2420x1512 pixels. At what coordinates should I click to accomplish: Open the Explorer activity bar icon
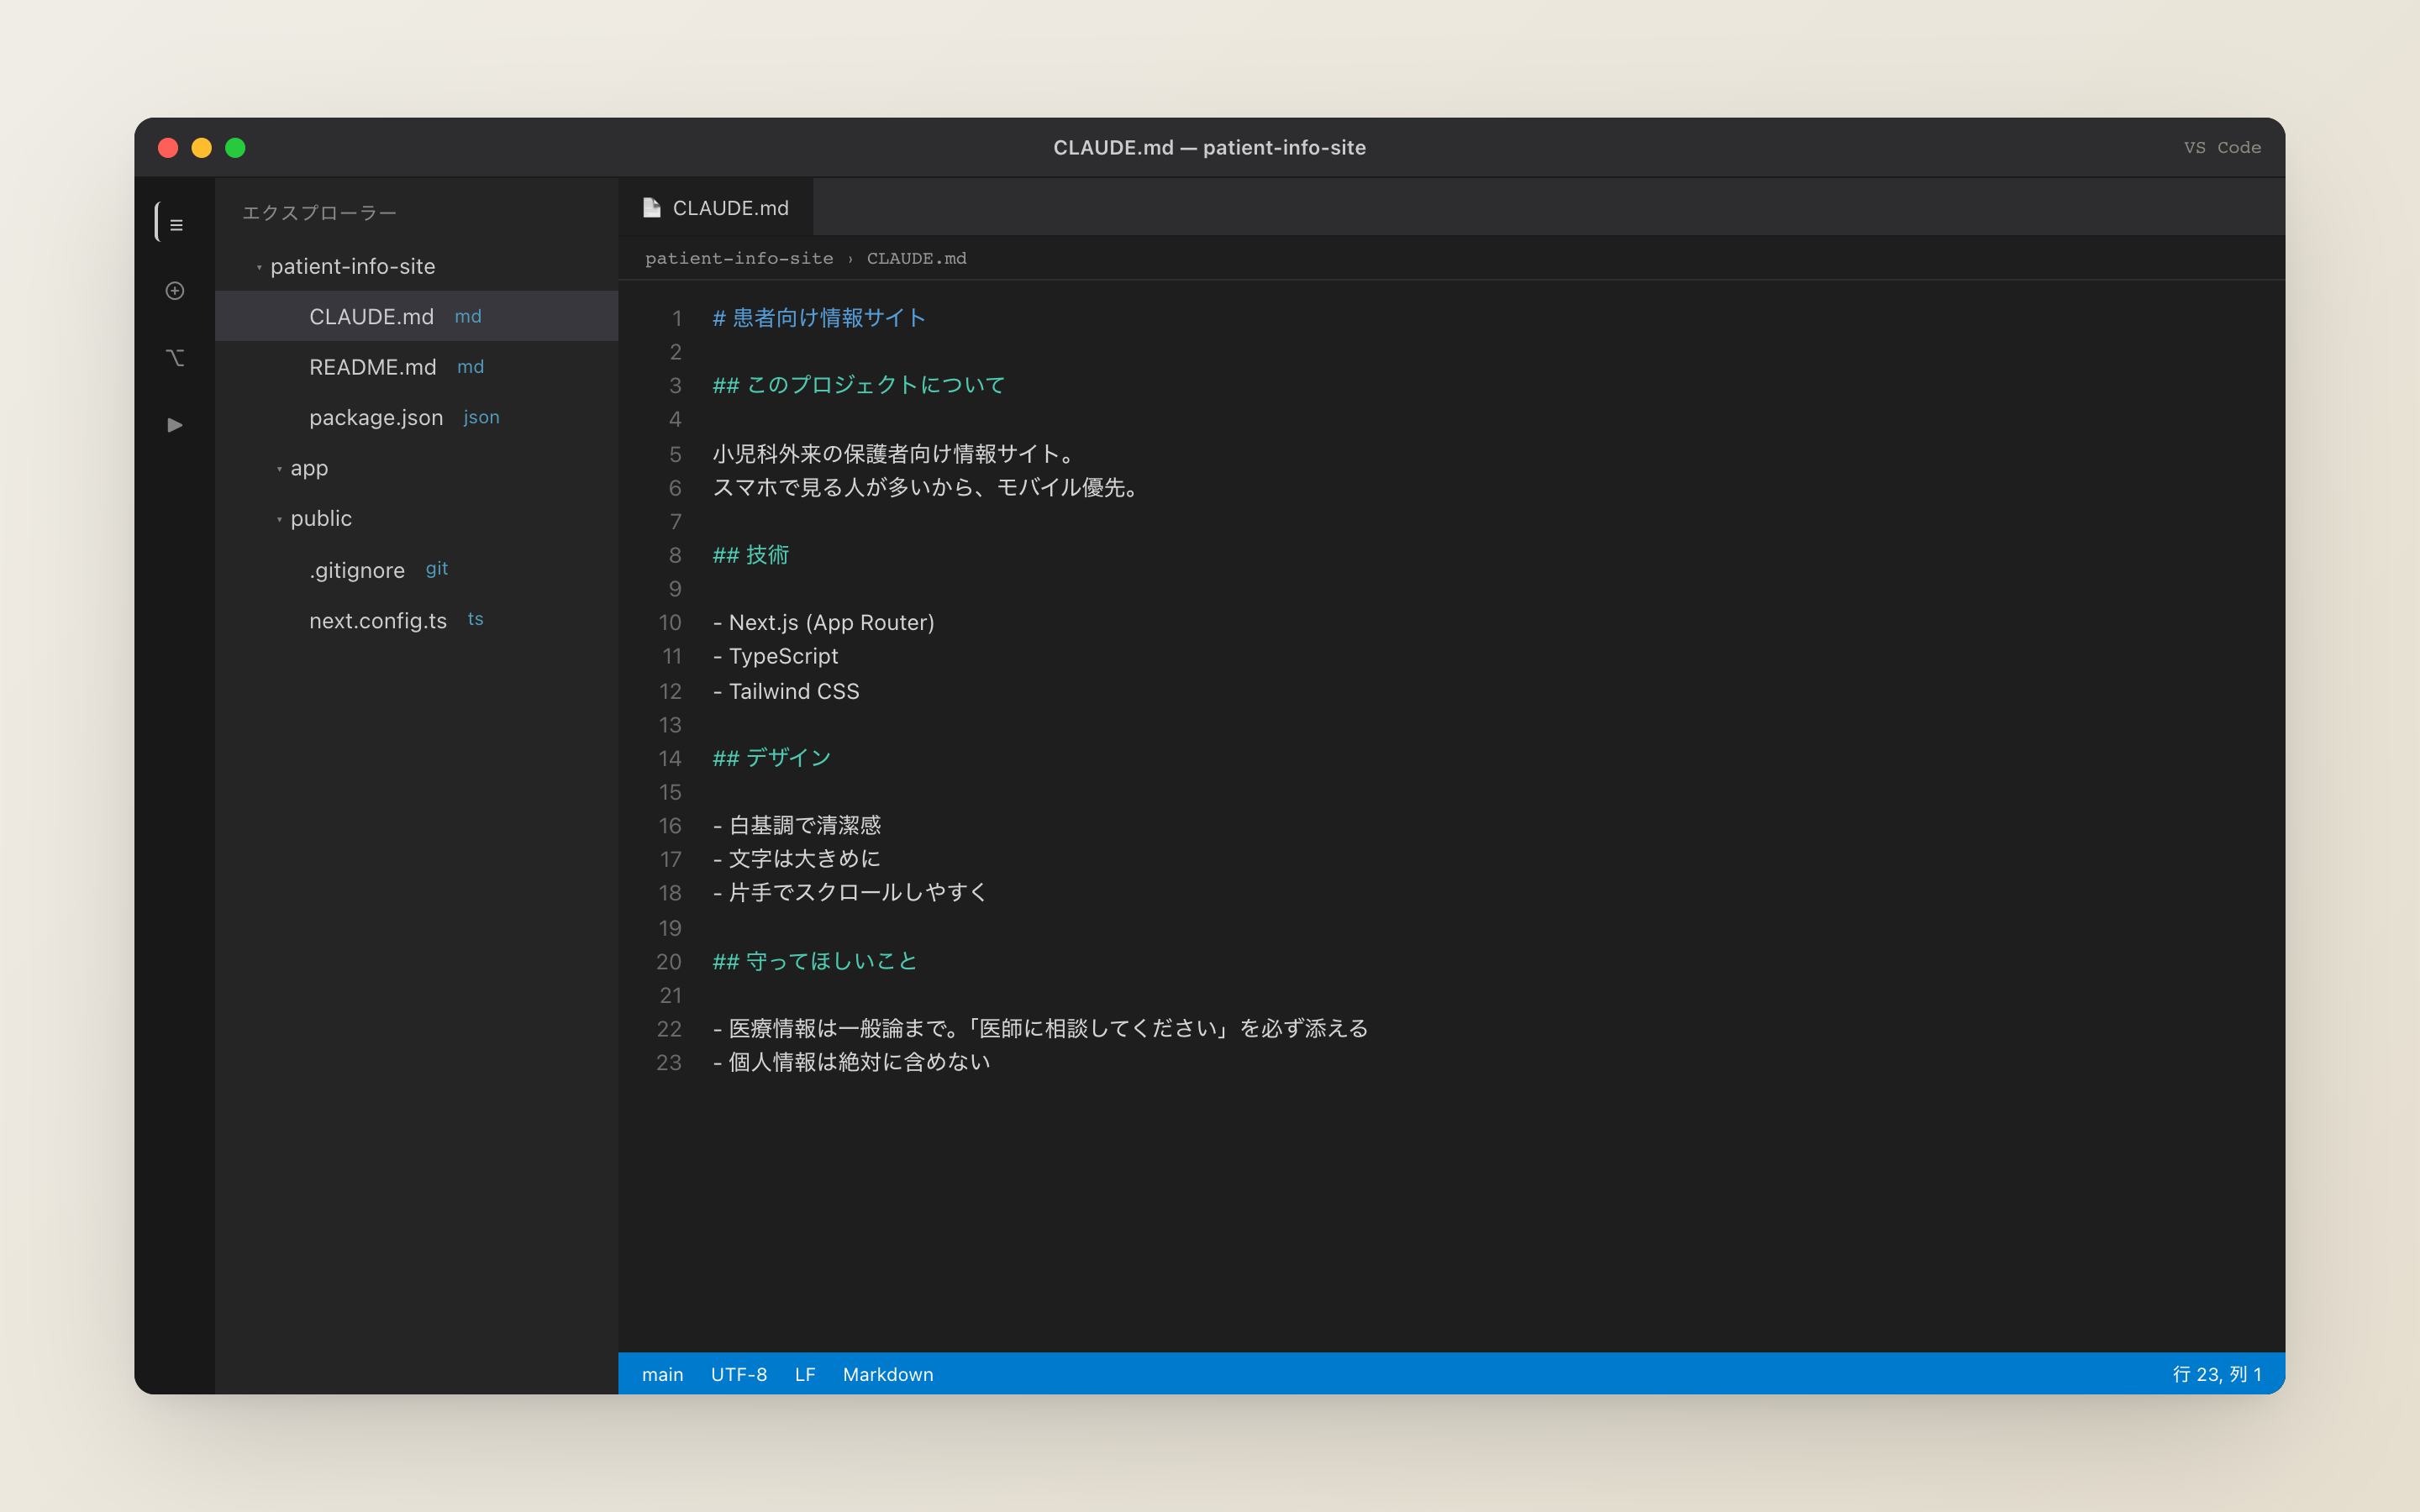coord(176,224)
